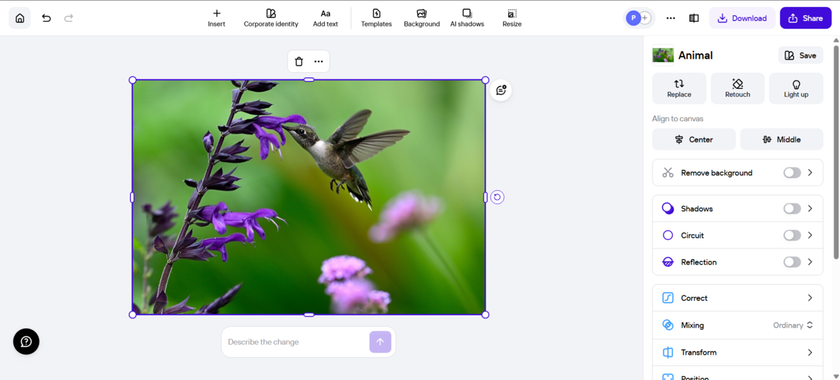Click the Describe the change input field
The height and width of the screenshot is (380, 840).
coord(296,342)
